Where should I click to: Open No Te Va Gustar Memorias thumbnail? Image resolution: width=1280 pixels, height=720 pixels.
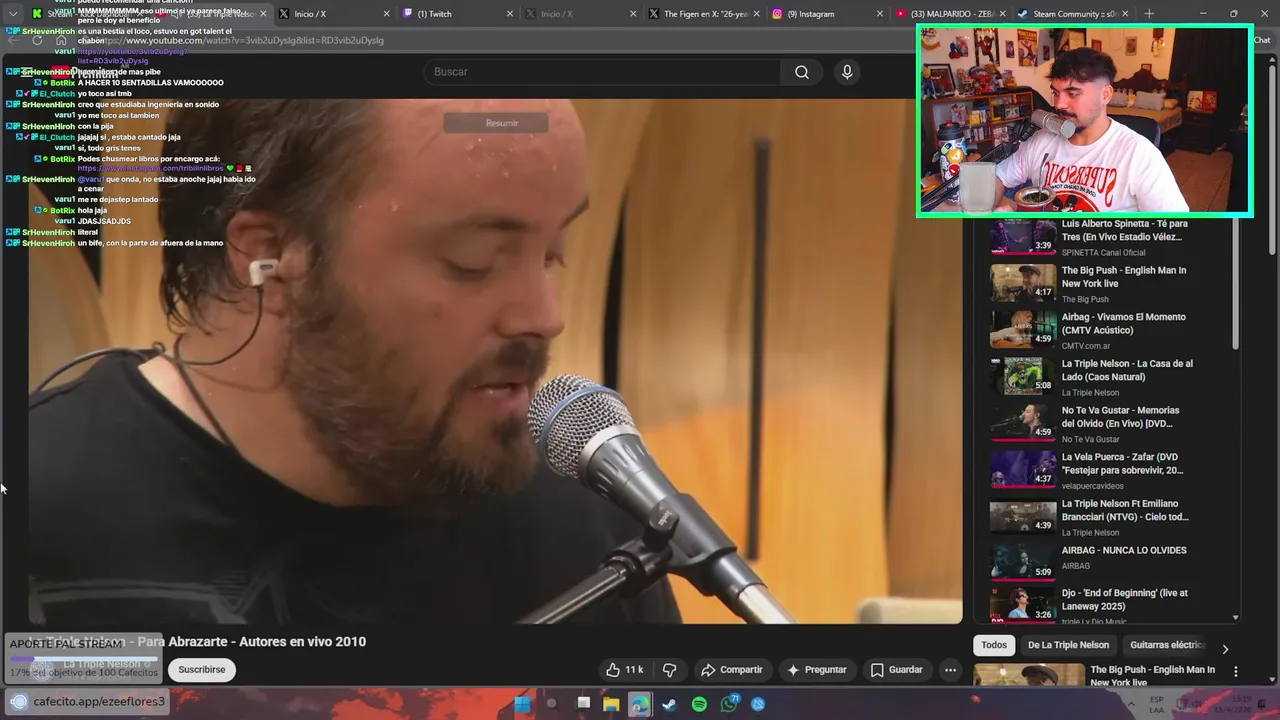pyautogui.click(x=1023, y=423)
